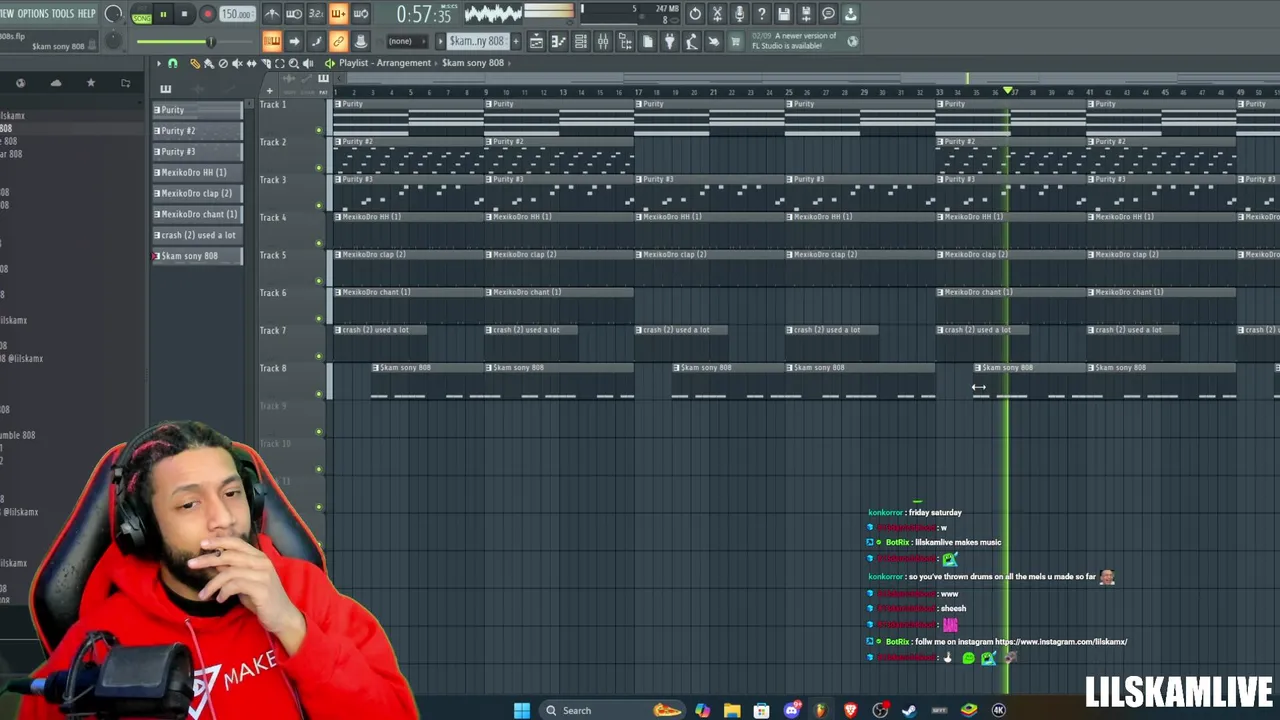Toggle the highlighted overdub recording button
The width and height of the screenshot is (1280, 720).
[x=338, y=14]
